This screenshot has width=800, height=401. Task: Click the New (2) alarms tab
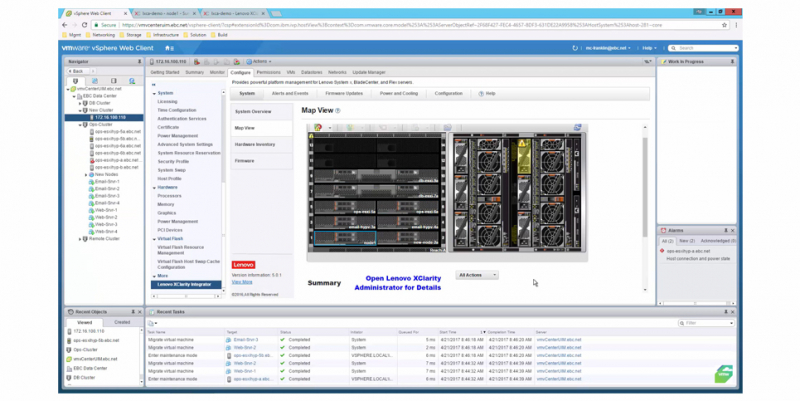tap(687, 241)
